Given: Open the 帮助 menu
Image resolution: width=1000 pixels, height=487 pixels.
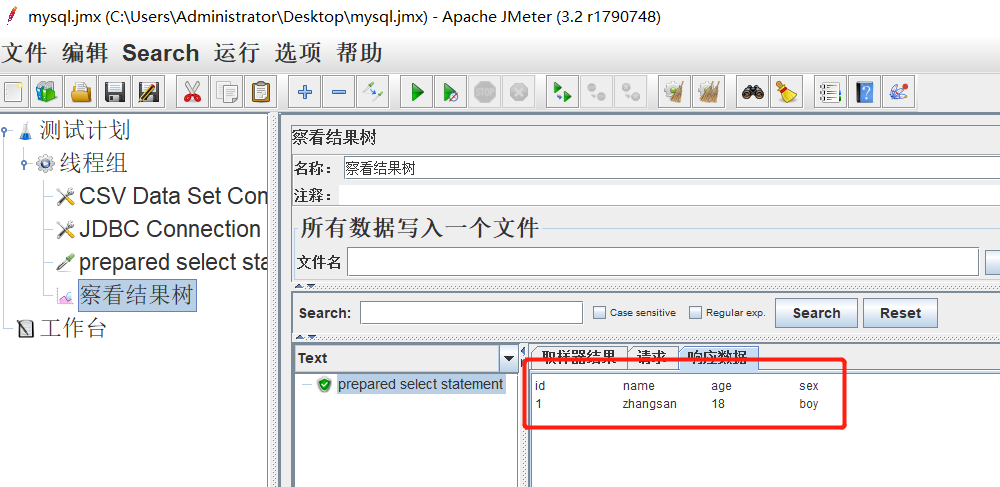Looking at the screenshot, I should [359, 53].
